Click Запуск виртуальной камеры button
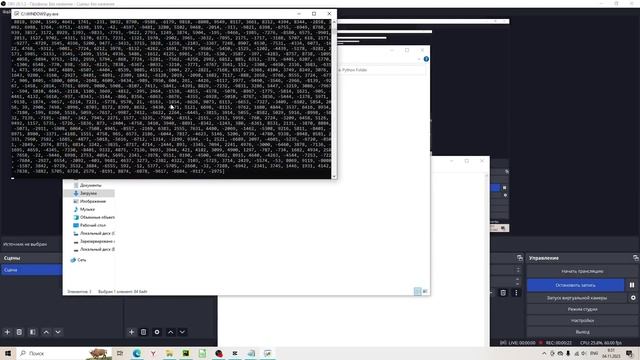This screenshot has height=360, width=640. (x=577, y=298)
